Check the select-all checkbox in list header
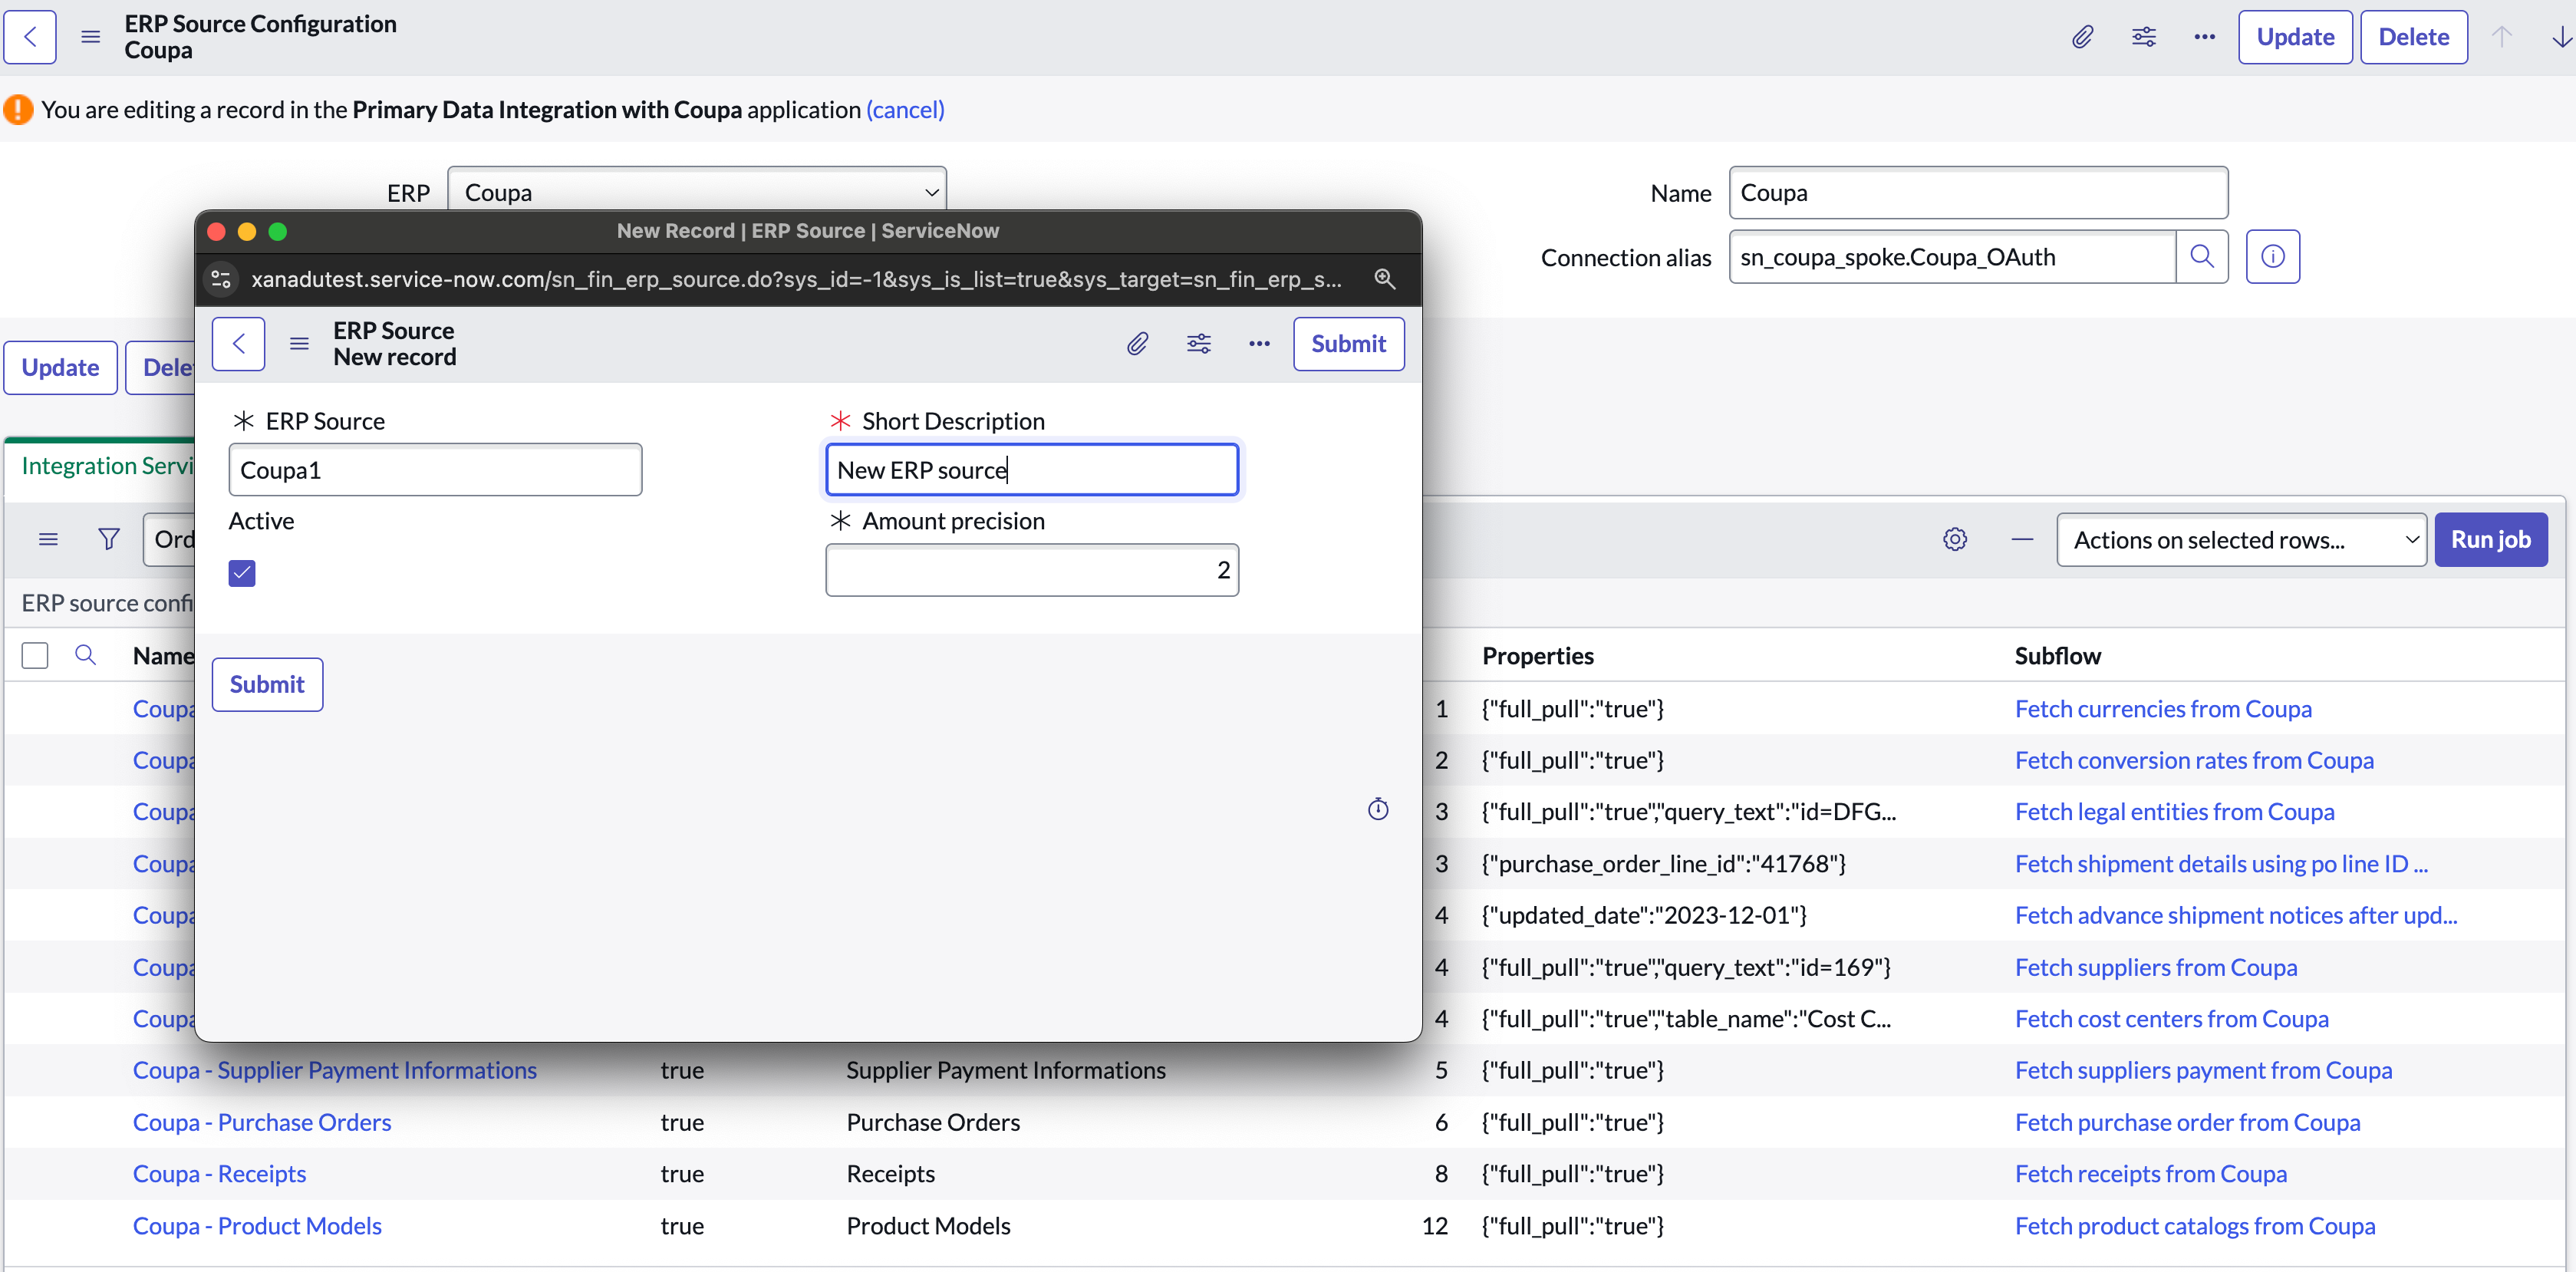 (35, 656)
